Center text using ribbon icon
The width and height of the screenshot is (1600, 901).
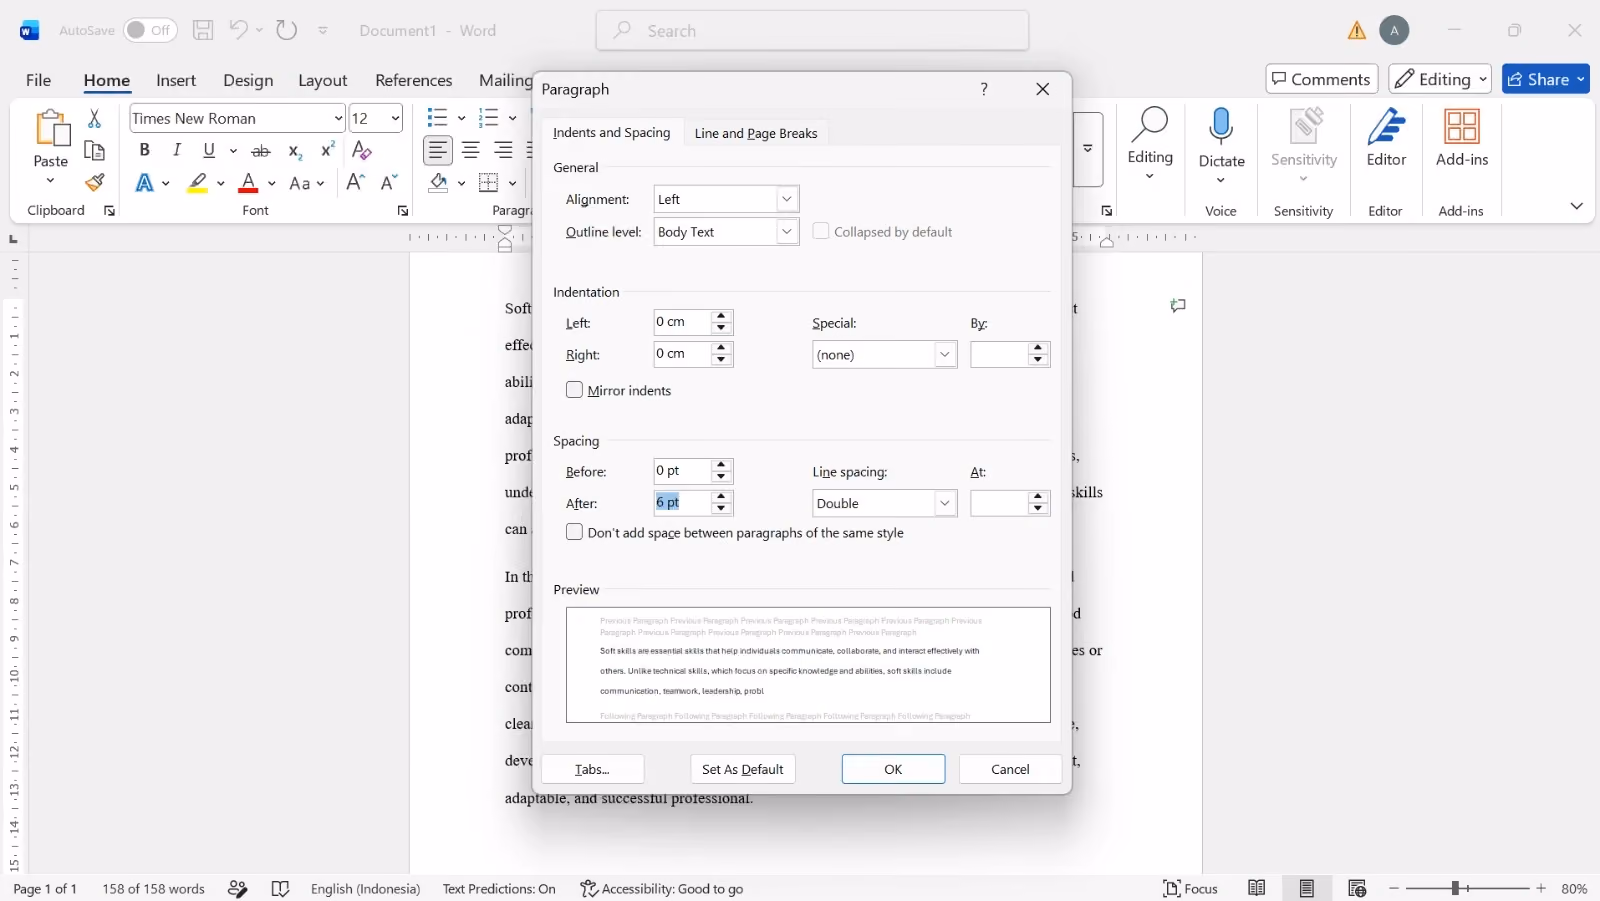pos(471,151)
